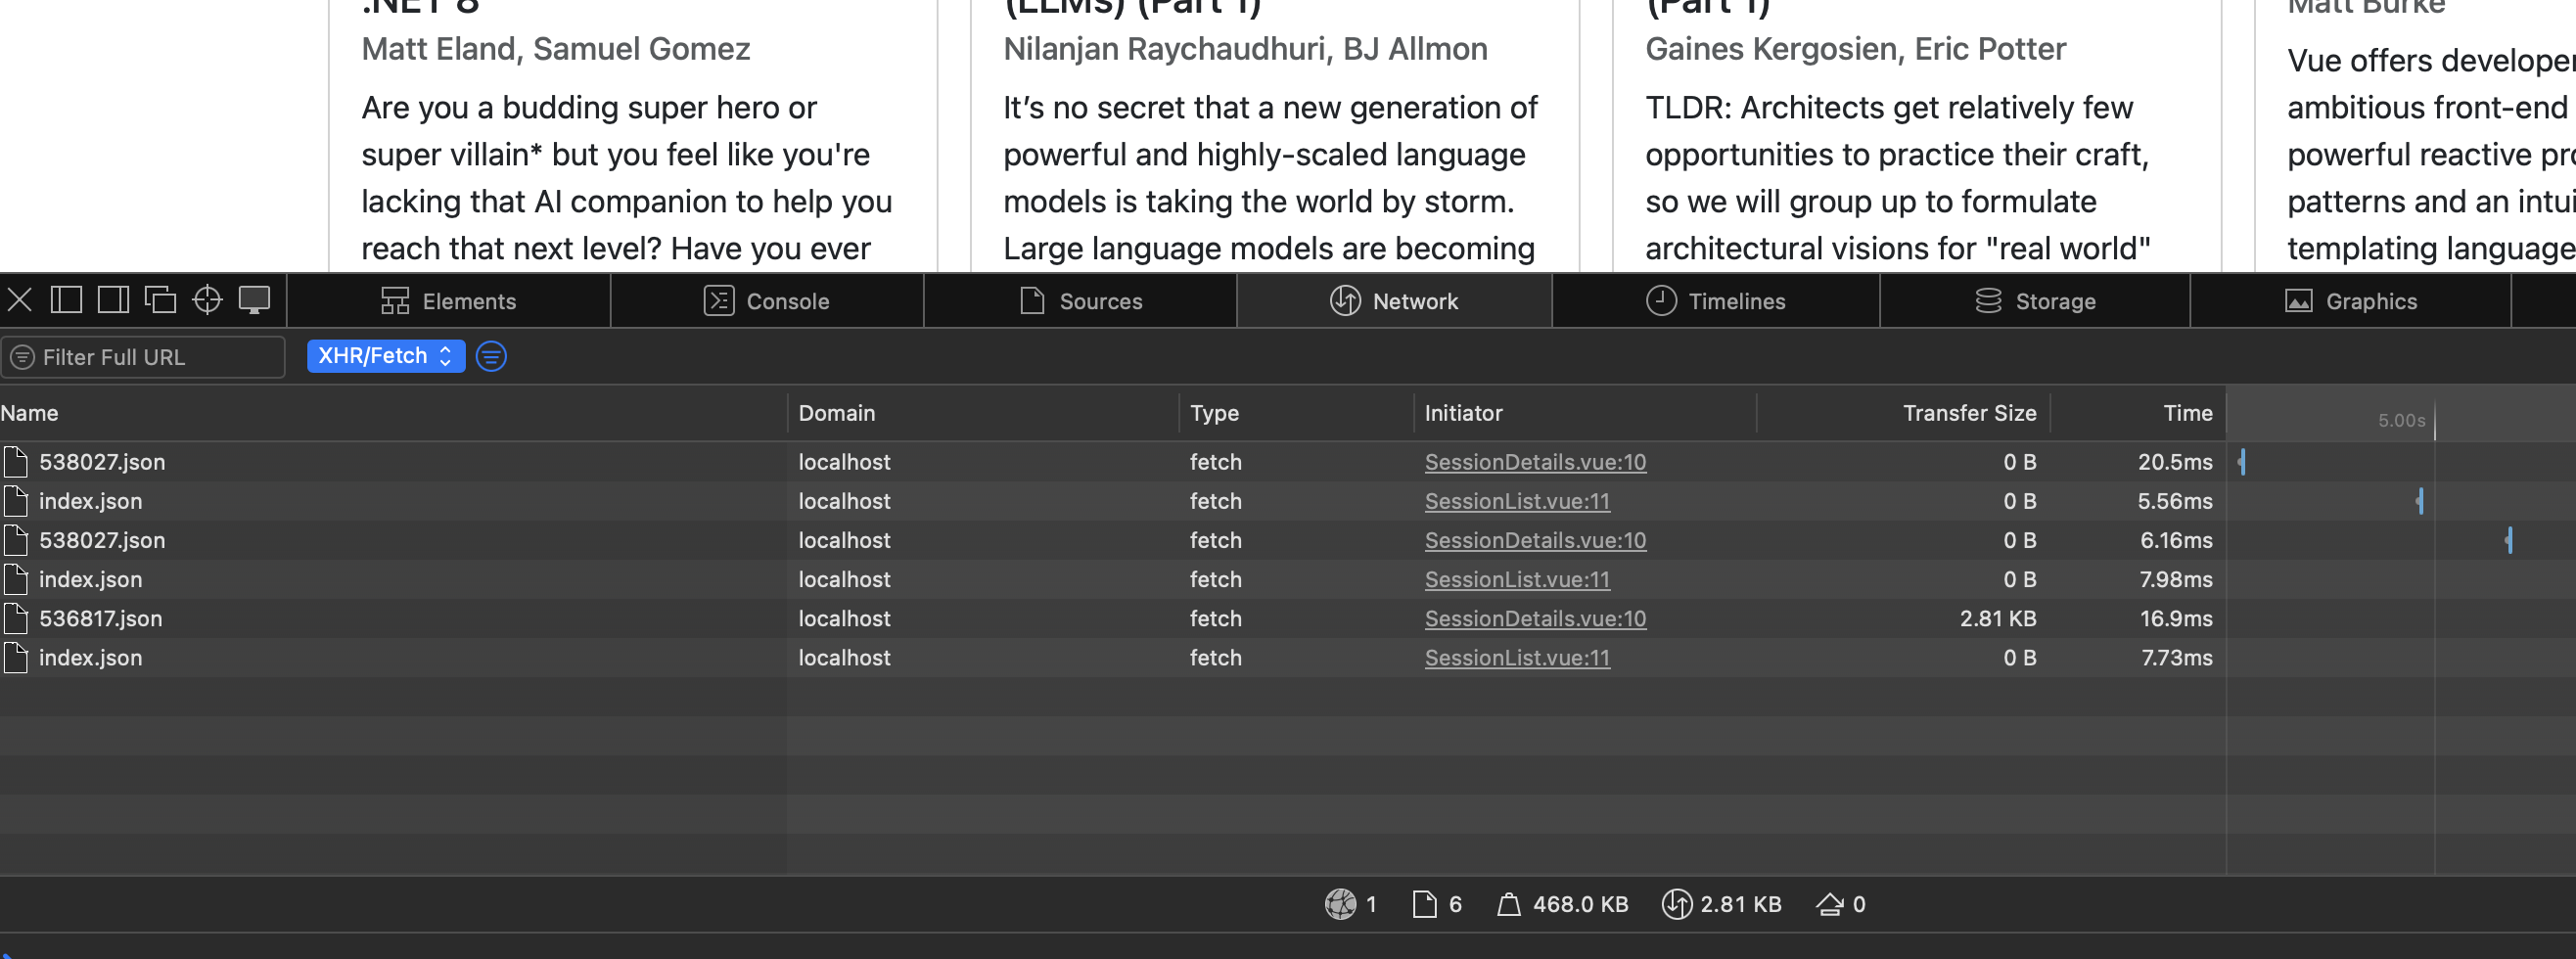Image resolution: width=2576 pixels, height=959 pixels.
Task: Open SessionList.vue:11 link in 7.73ms row
Action: click(1517, 658)
